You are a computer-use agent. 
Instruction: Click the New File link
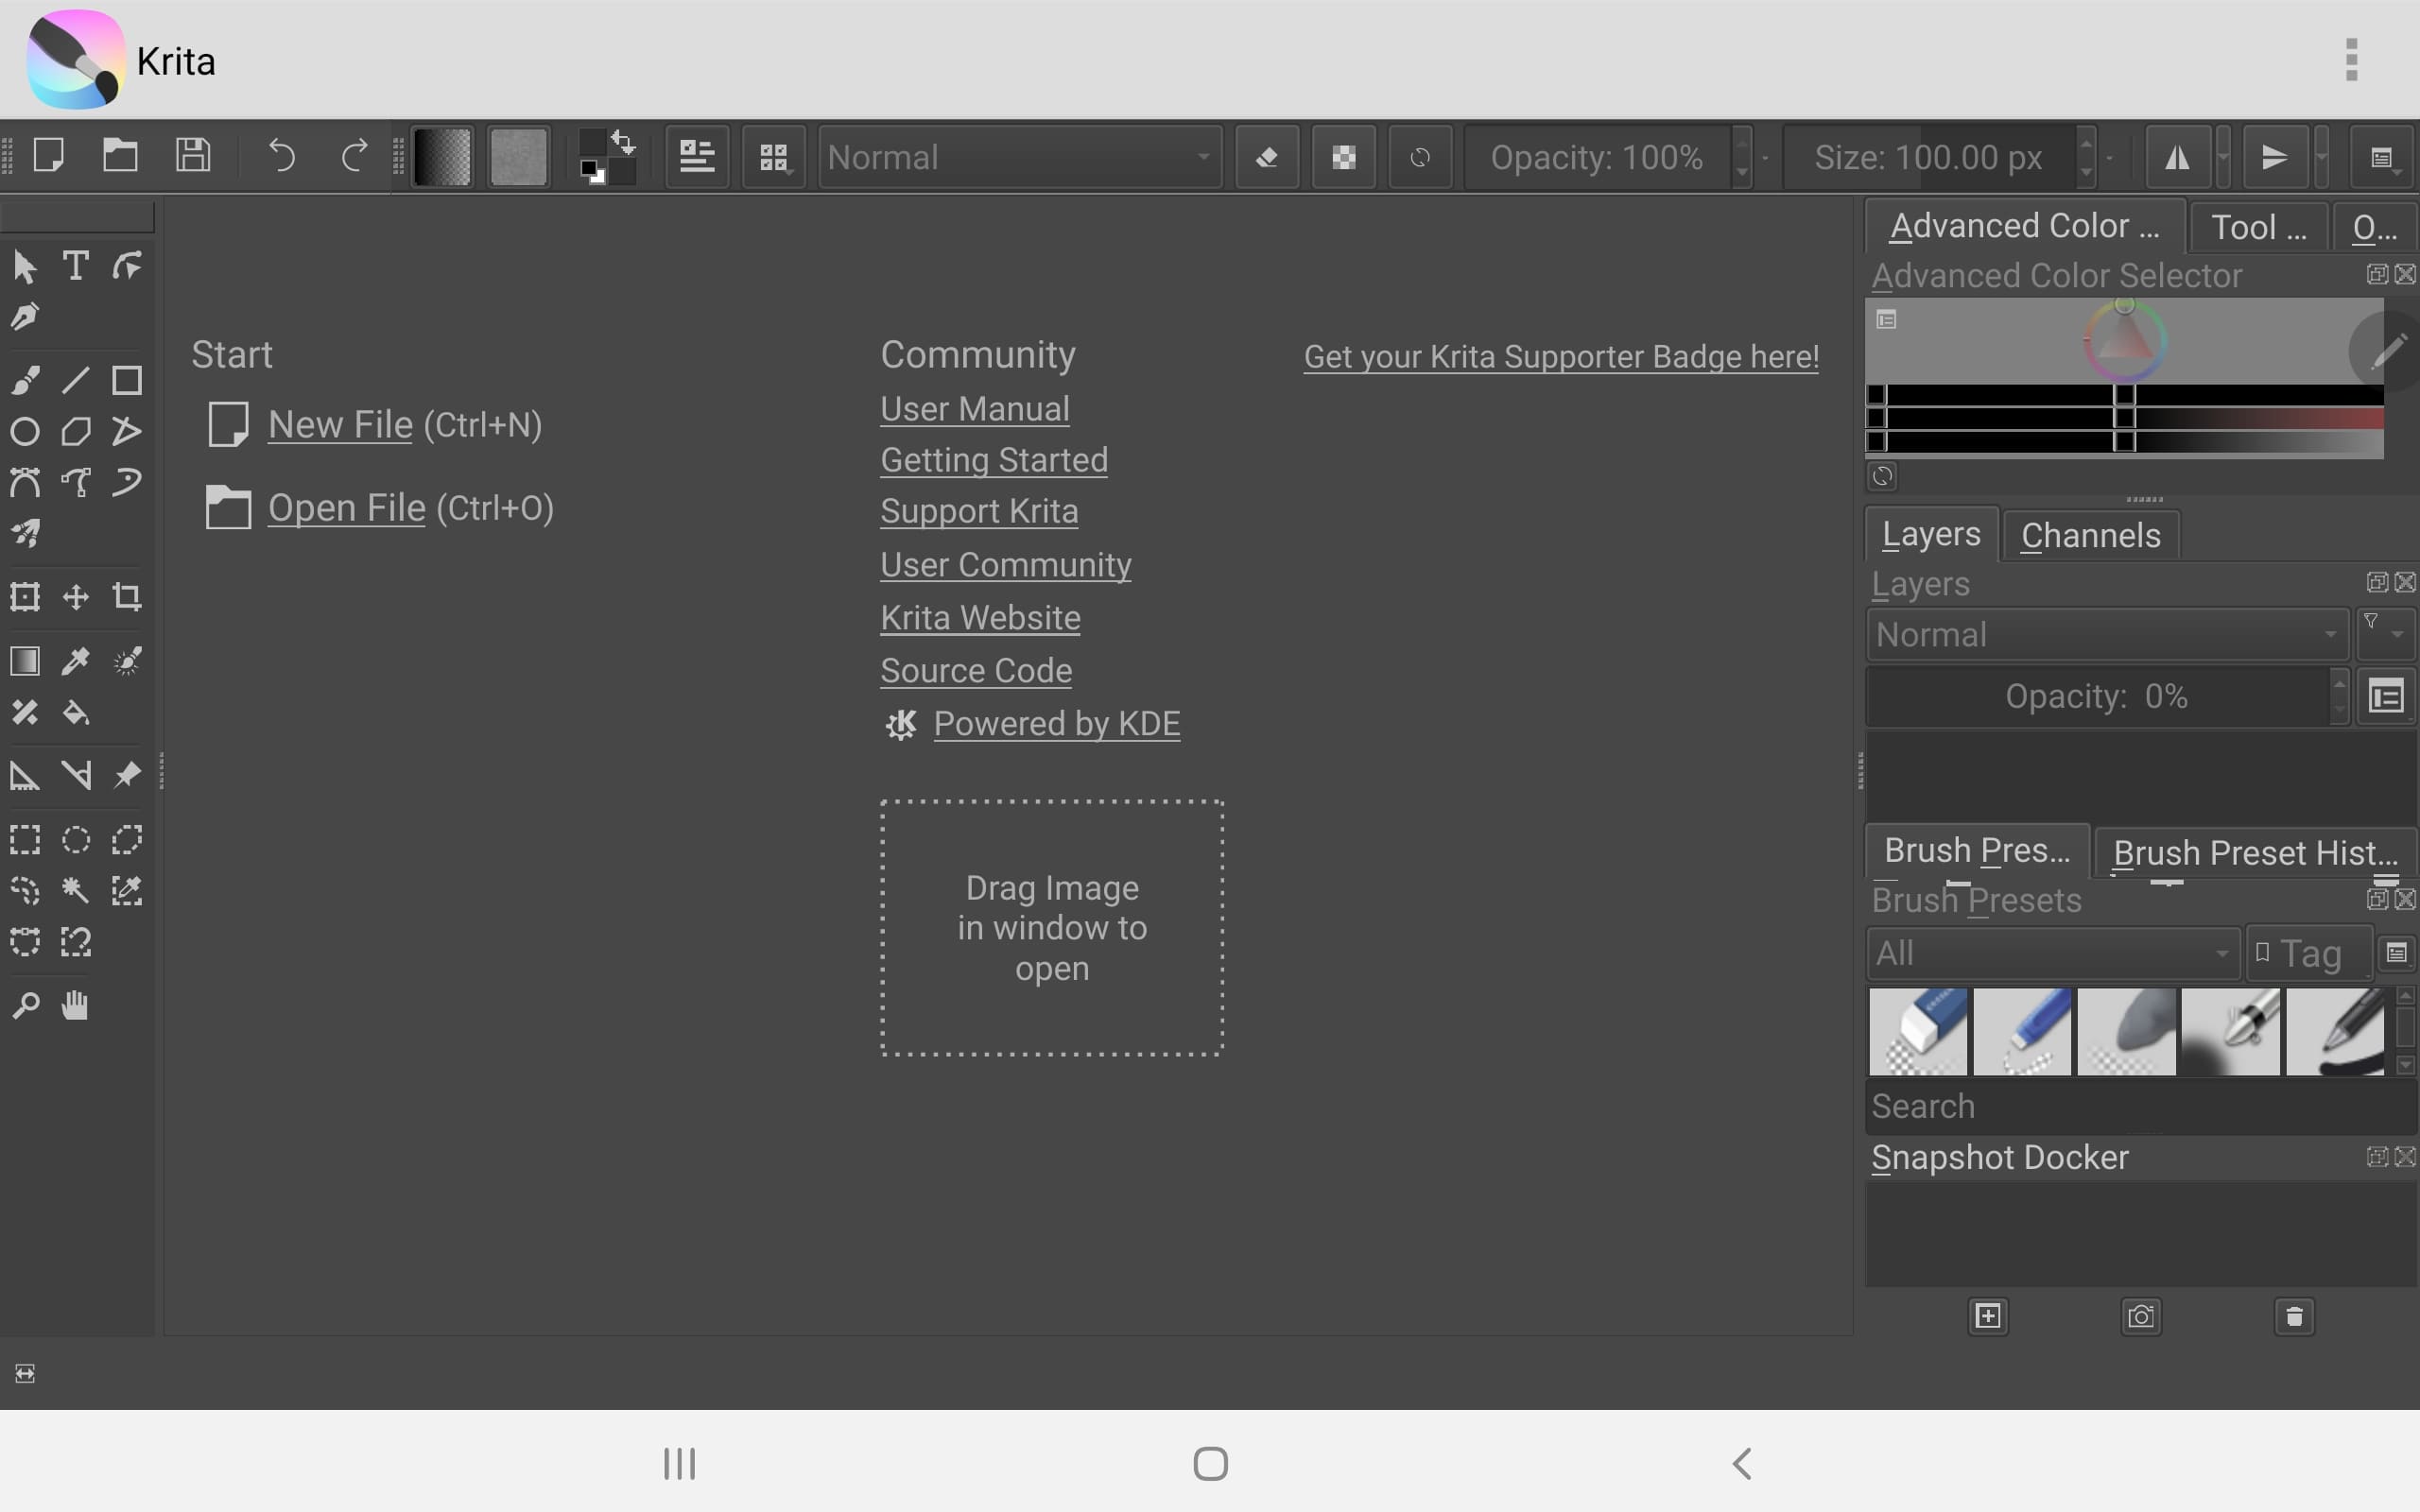coord(340,425)
